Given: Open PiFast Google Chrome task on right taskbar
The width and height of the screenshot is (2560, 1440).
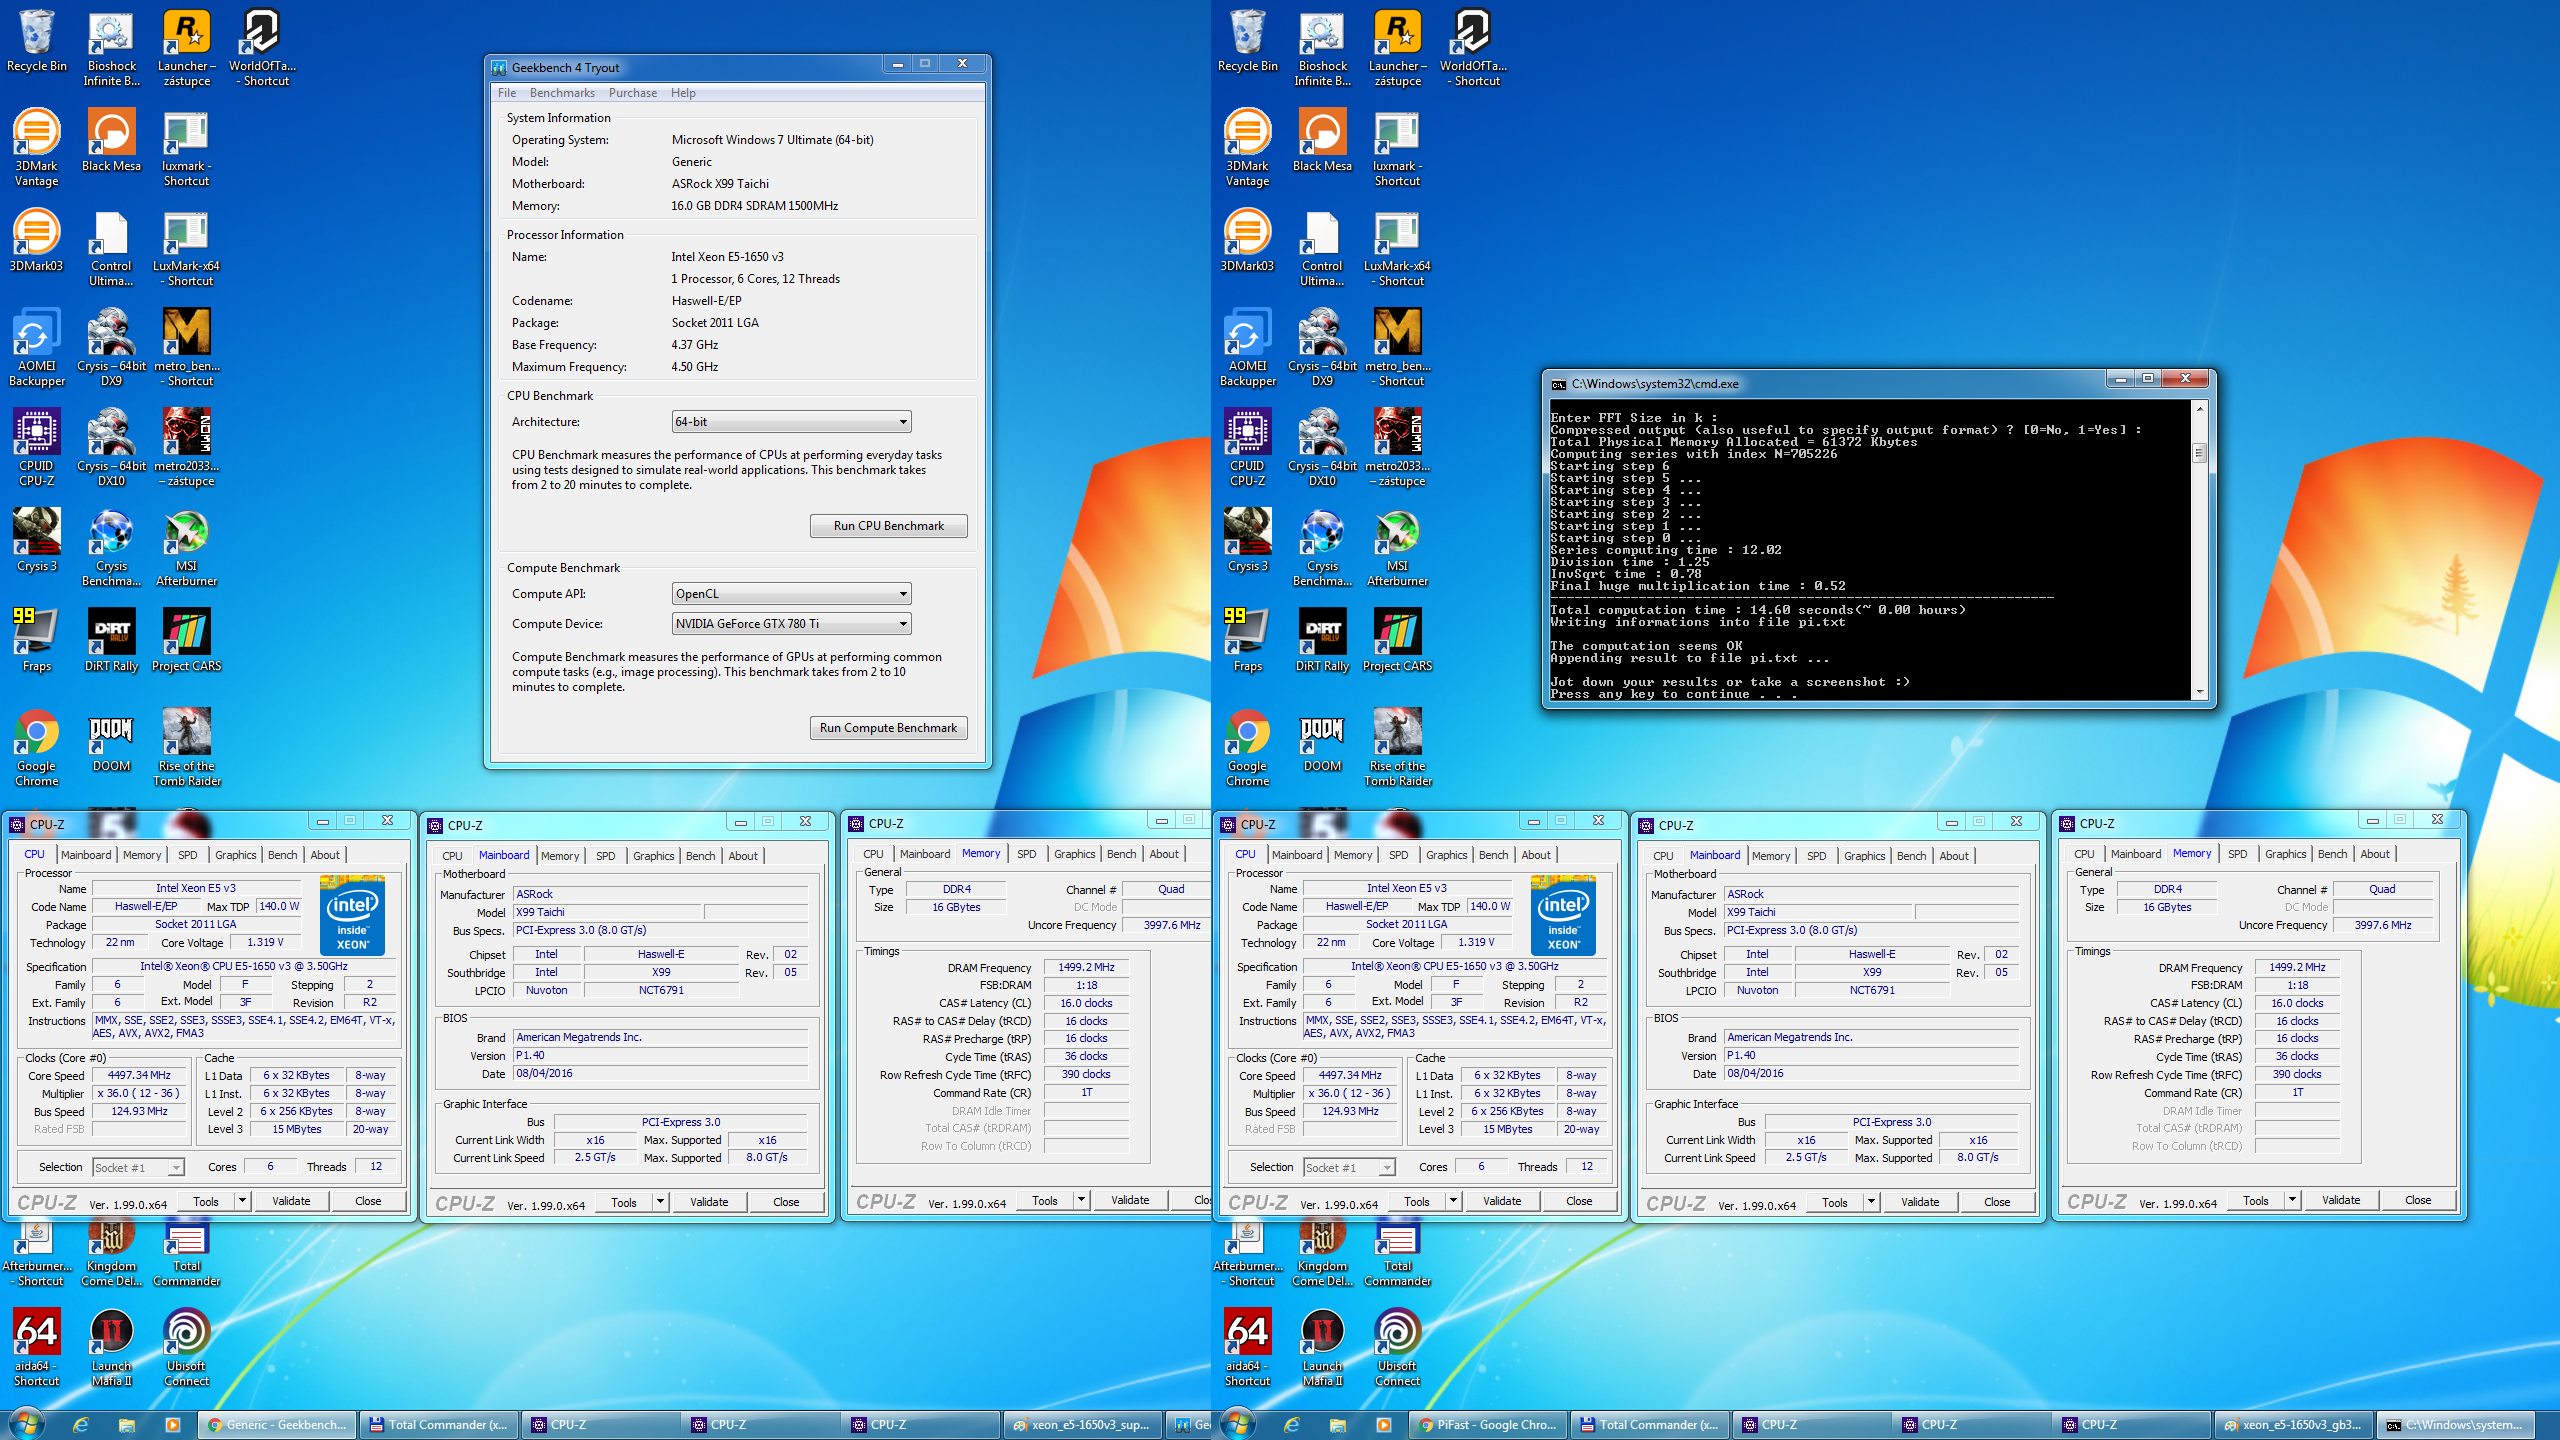Looking at the screenshot, I should tap(1488, 1425).
